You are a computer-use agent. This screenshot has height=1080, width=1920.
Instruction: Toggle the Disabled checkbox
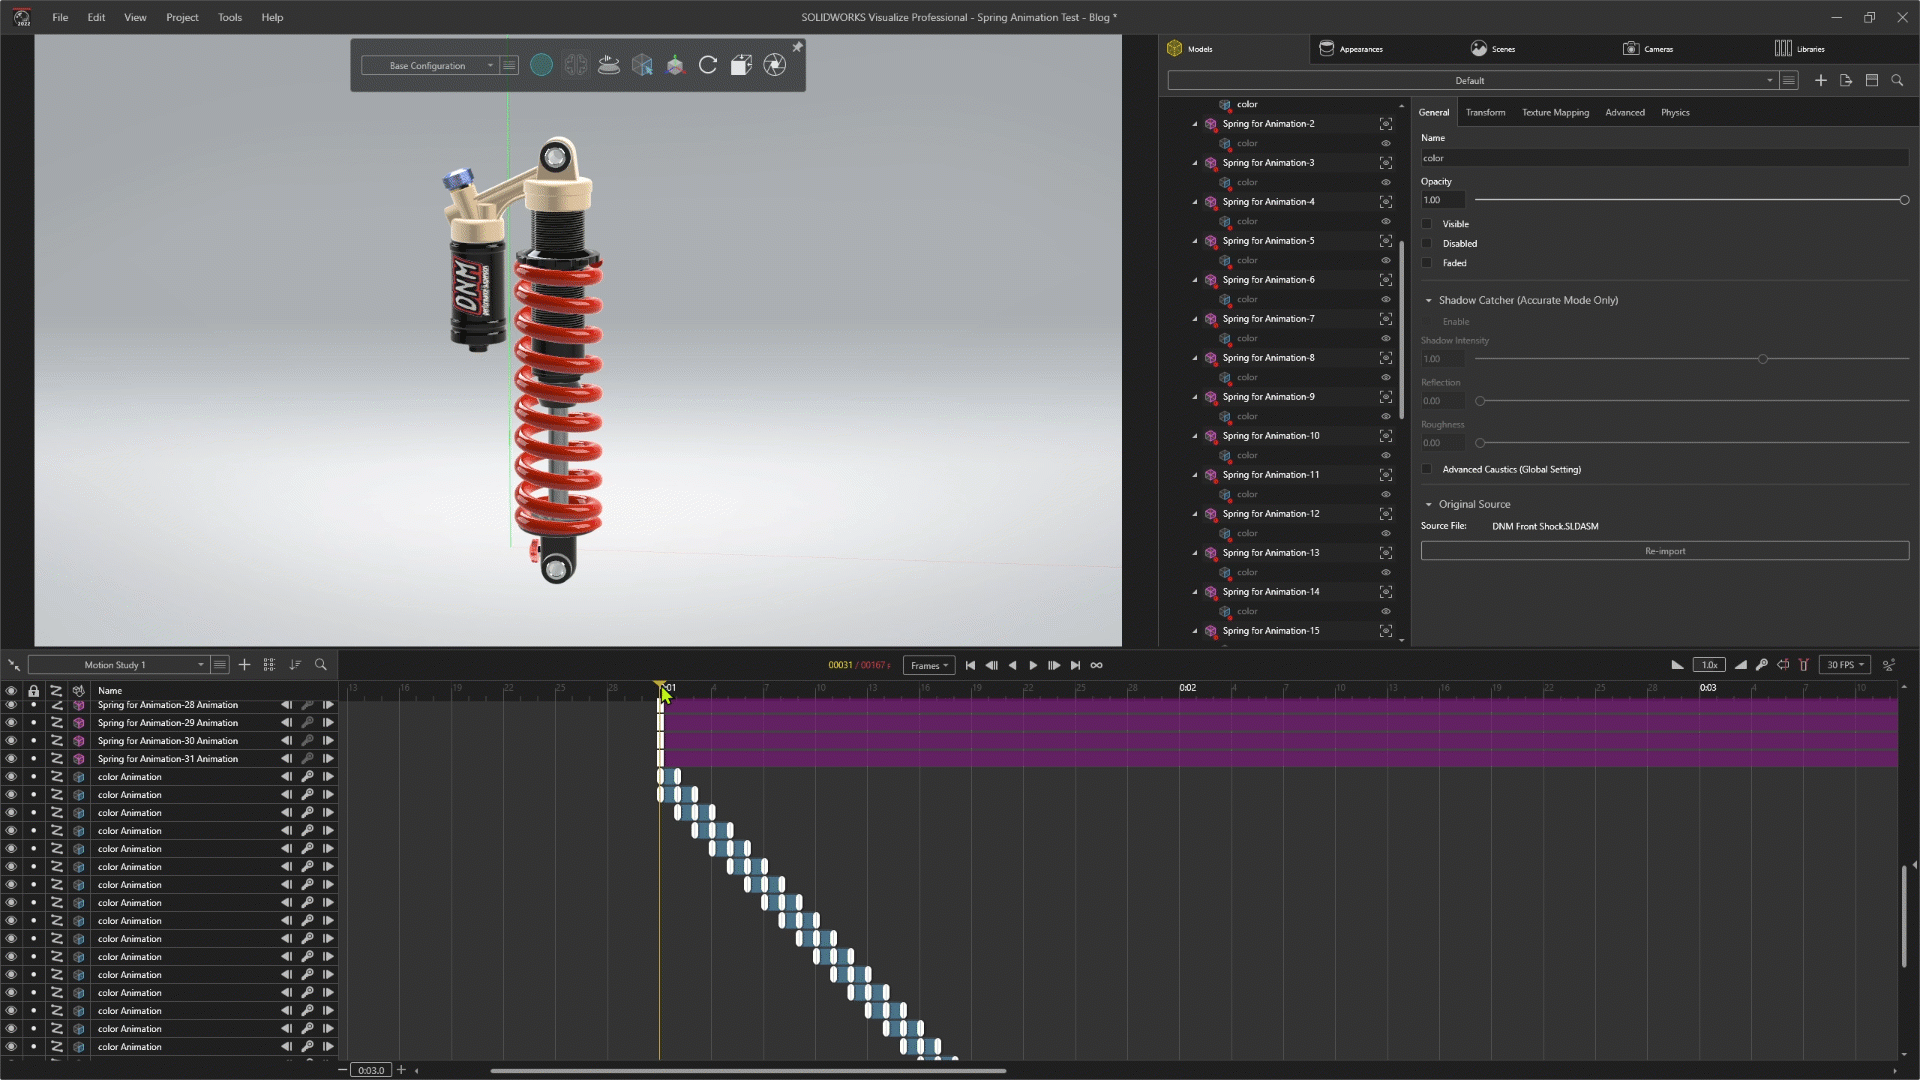coord(1427,244)
